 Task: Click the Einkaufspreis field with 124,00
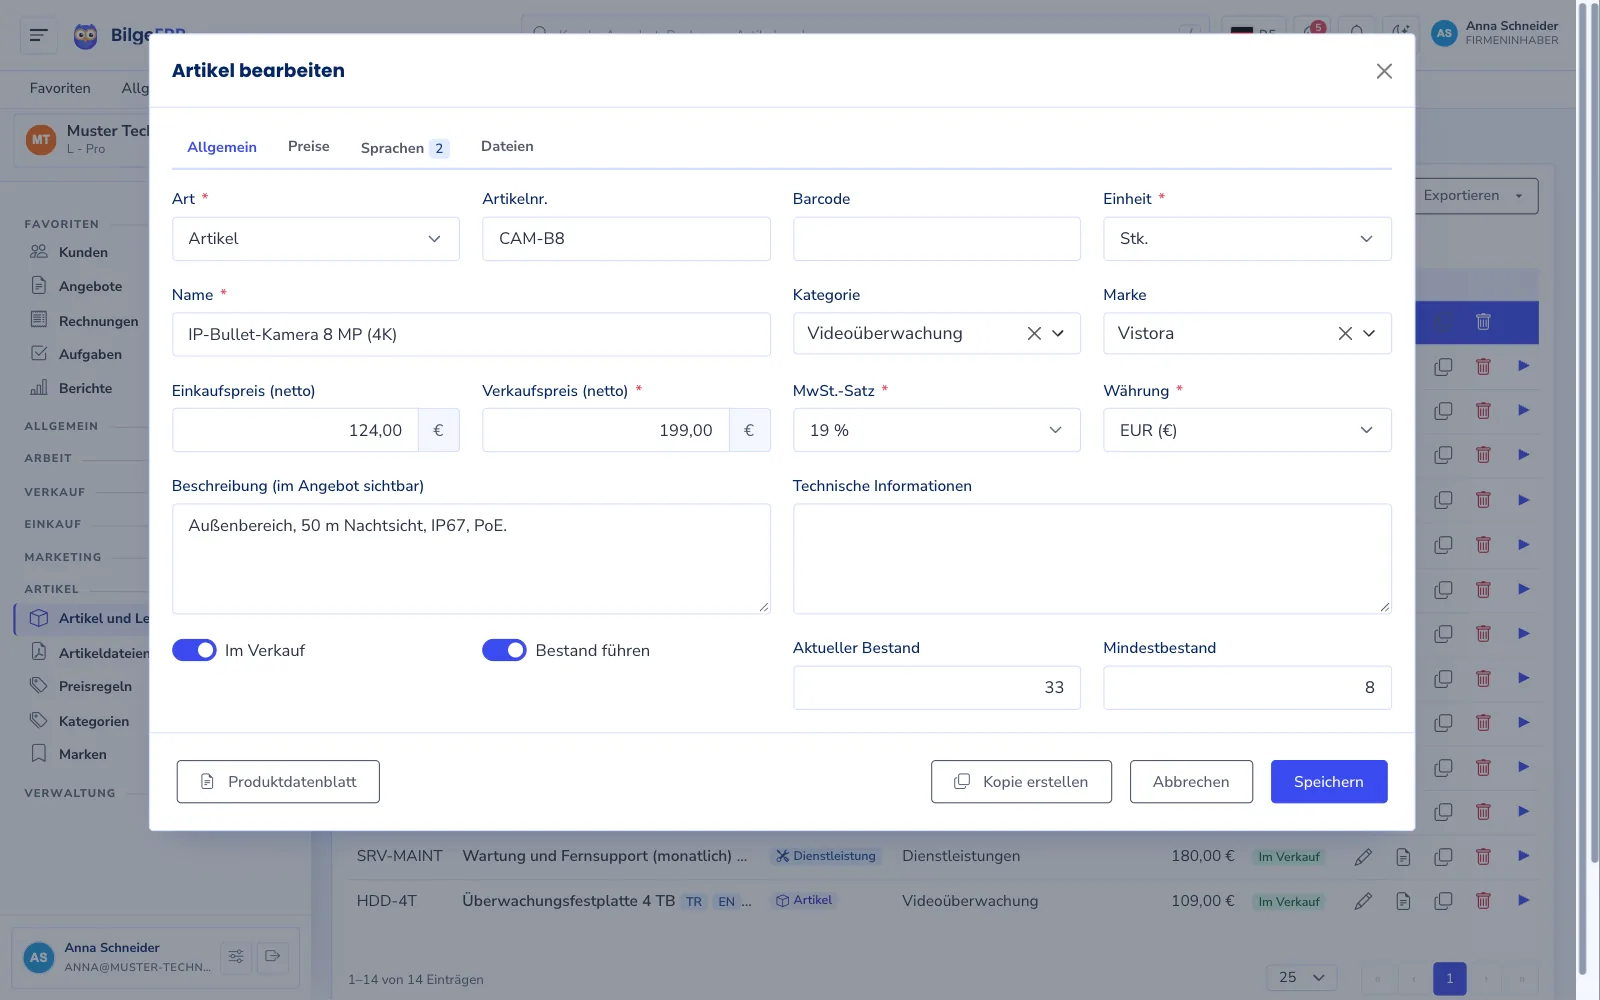pos(295,430)
